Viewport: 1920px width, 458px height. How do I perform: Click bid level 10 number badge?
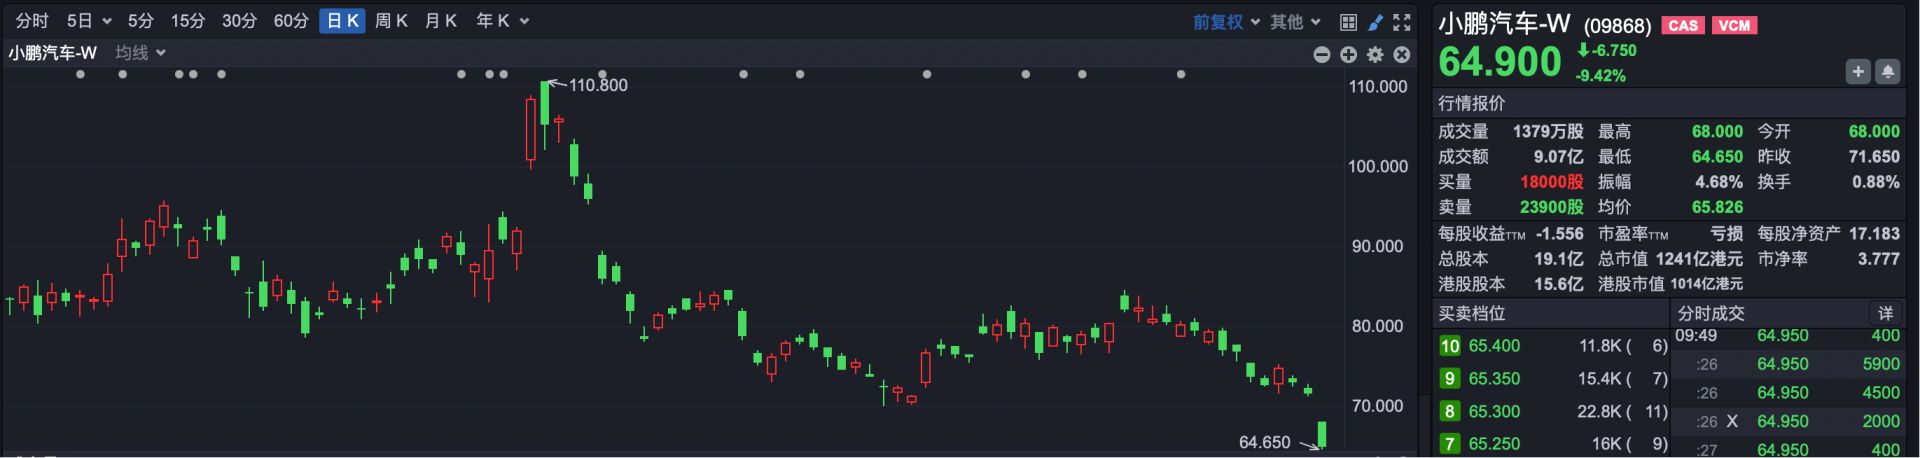(x=1450, y=346)
